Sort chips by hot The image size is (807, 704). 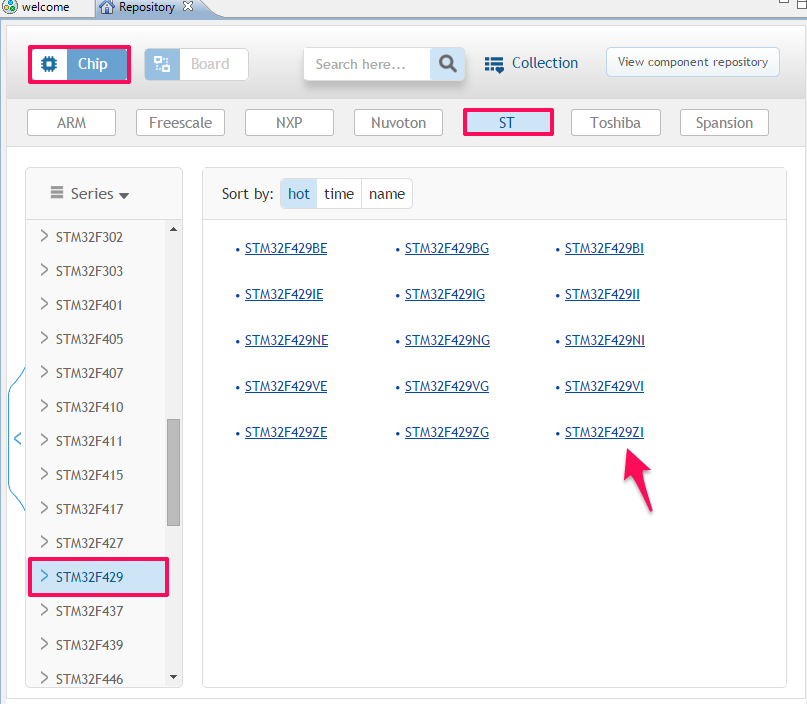pos(299,194)
